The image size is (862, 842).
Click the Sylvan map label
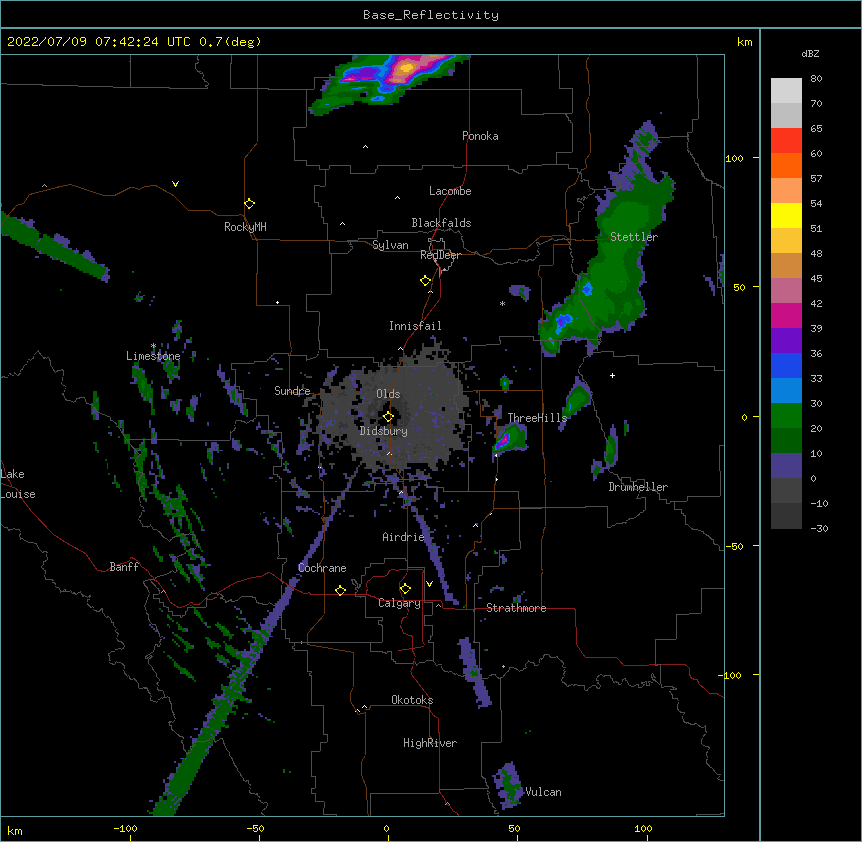click(390, 245)
